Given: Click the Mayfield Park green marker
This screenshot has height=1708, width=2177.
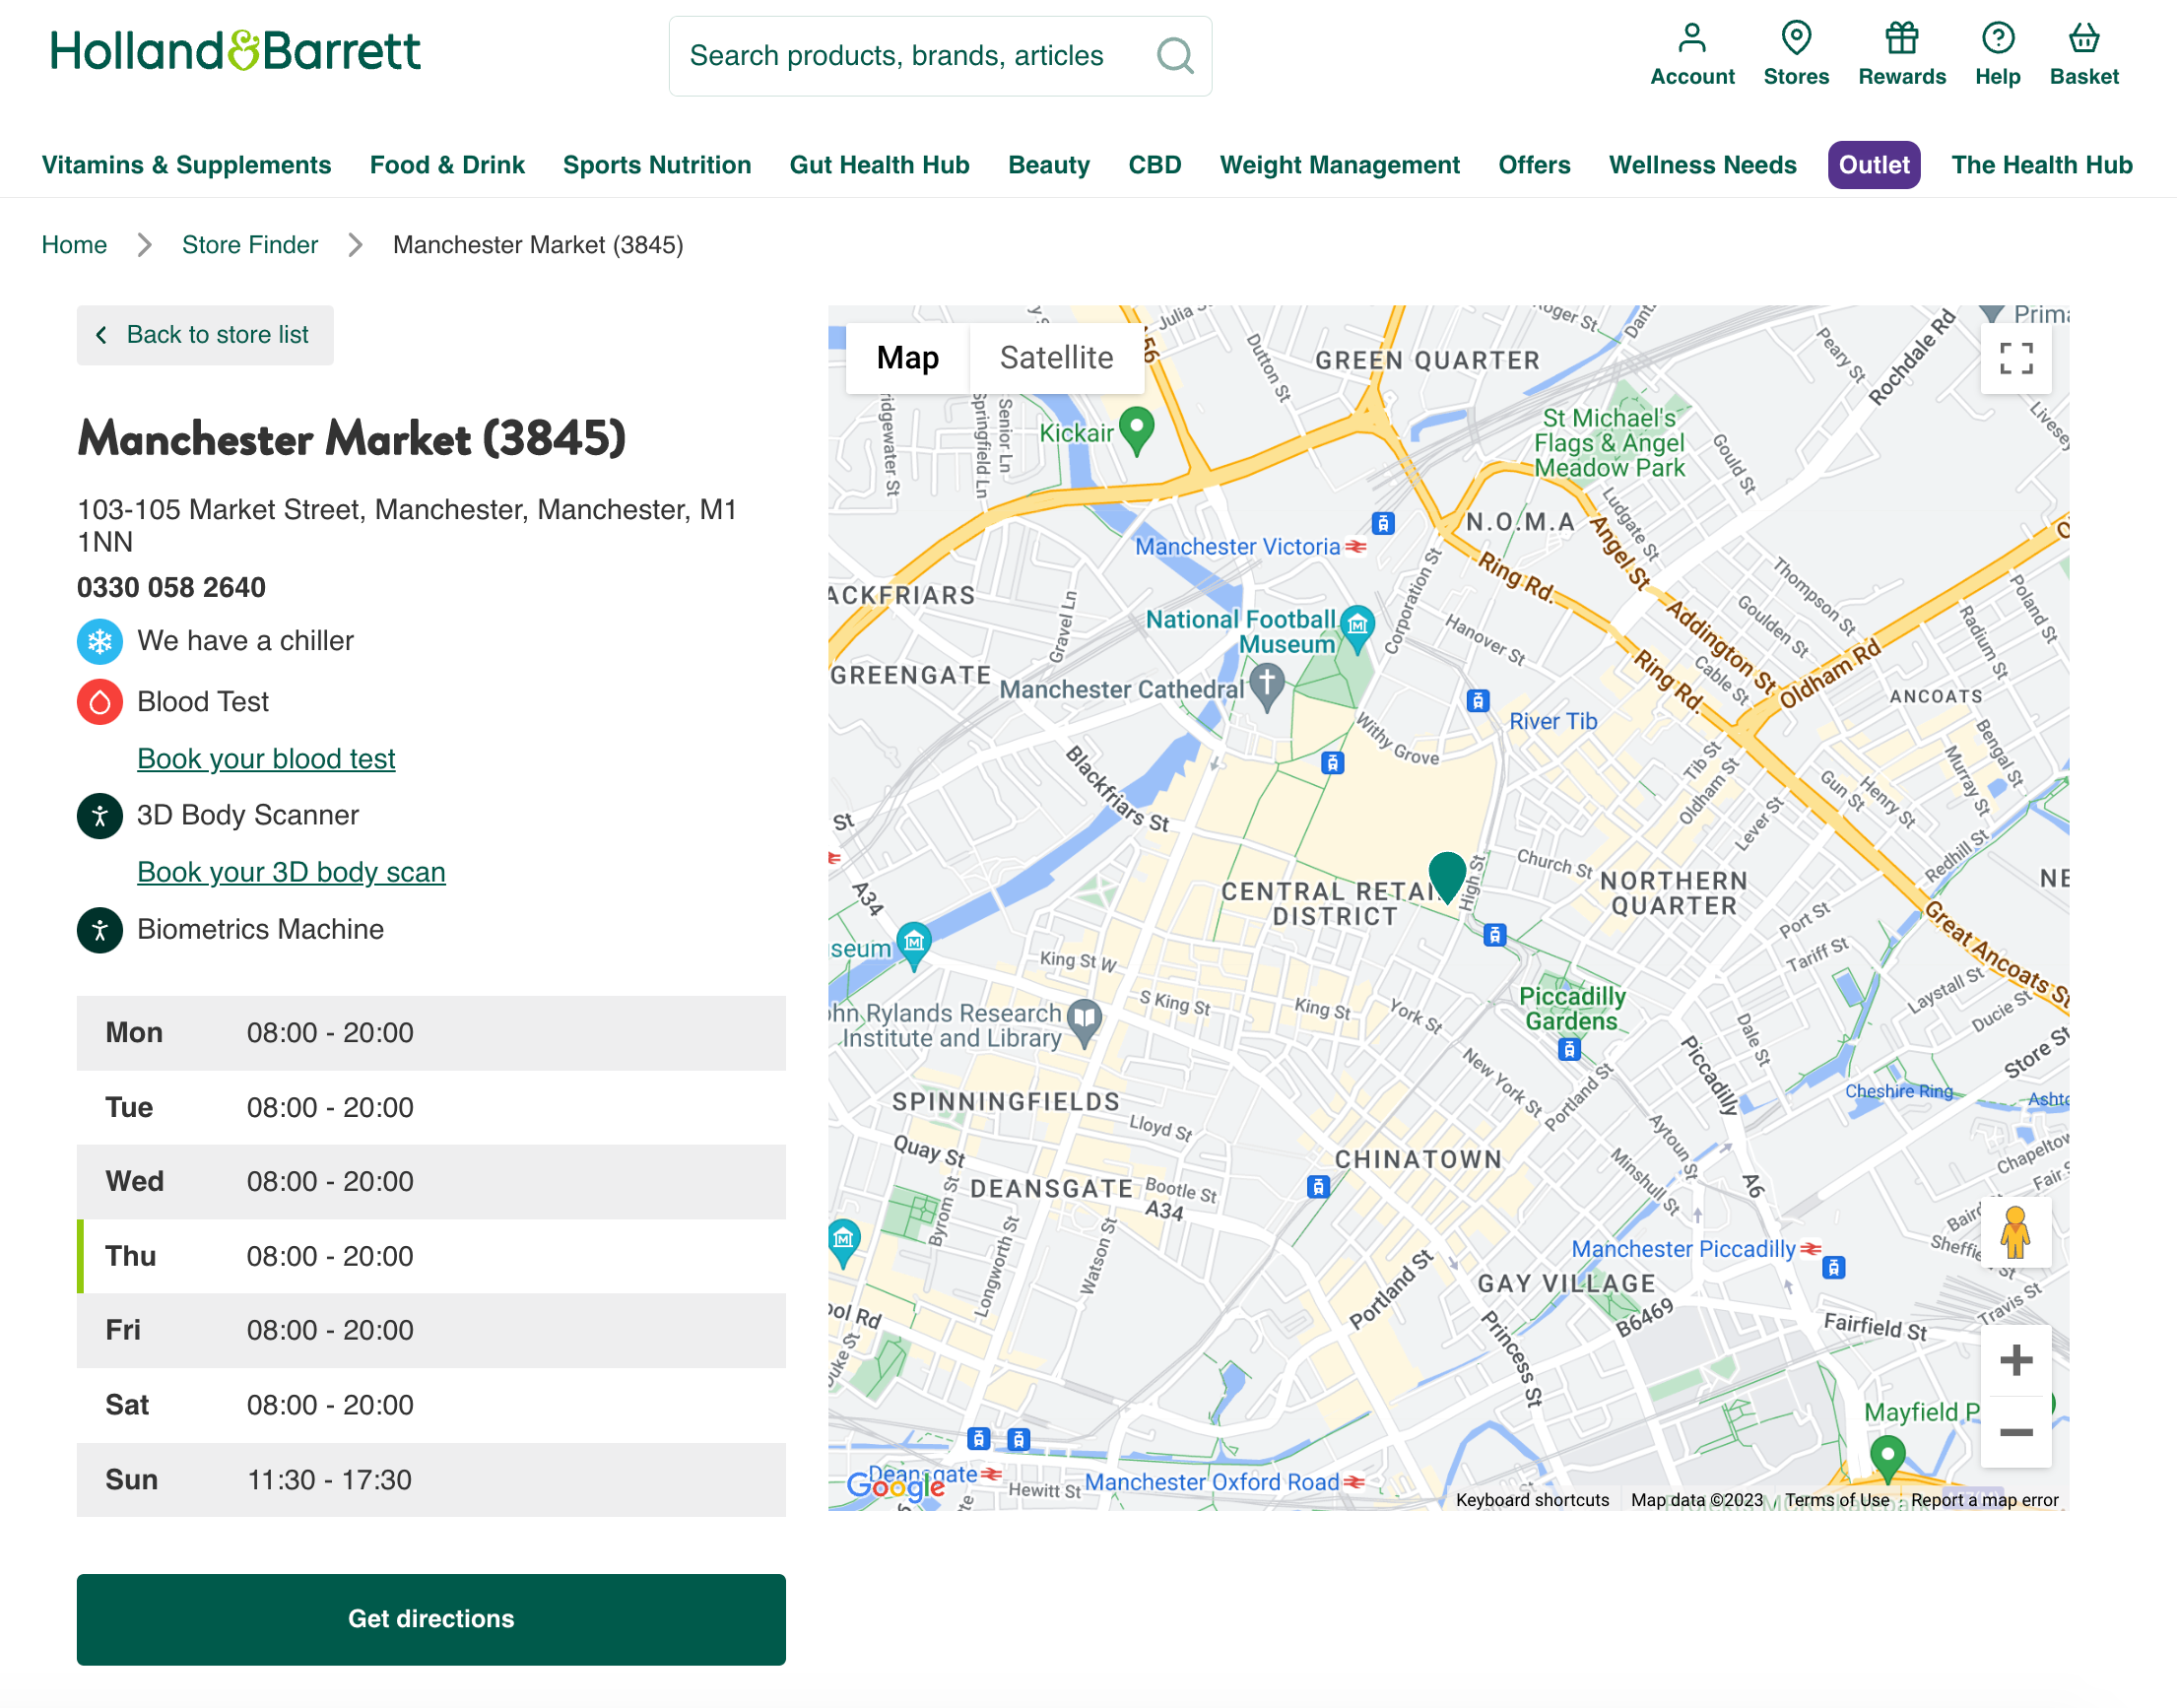Looking at the screenshot, I should coord(1886,1458).
